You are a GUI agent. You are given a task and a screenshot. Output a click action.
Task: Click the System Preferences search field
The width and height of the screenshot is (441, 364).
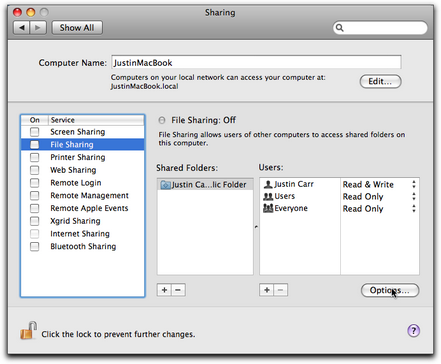pyautogui.click(x=380, y=28)
